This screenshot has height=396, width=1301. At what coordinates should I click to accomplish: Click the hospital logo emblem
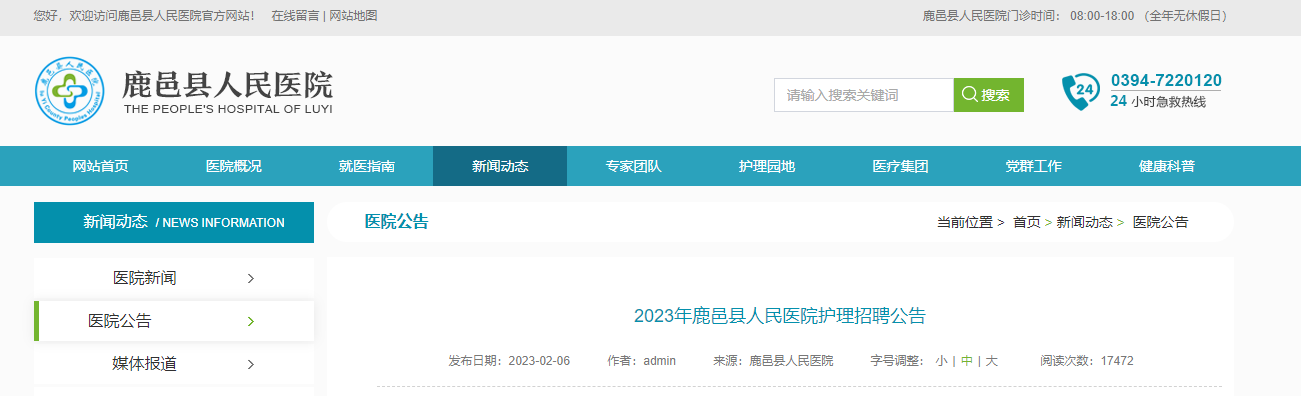[69, 92]
